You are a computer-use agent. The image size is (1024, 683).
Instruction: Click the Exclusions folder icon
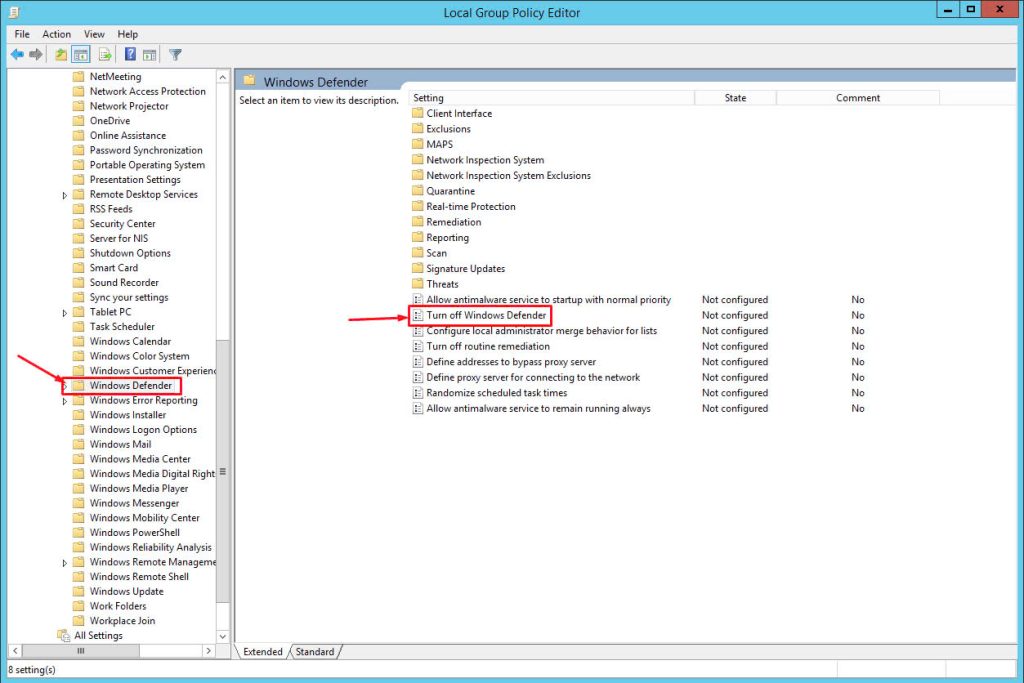[418, 129]
